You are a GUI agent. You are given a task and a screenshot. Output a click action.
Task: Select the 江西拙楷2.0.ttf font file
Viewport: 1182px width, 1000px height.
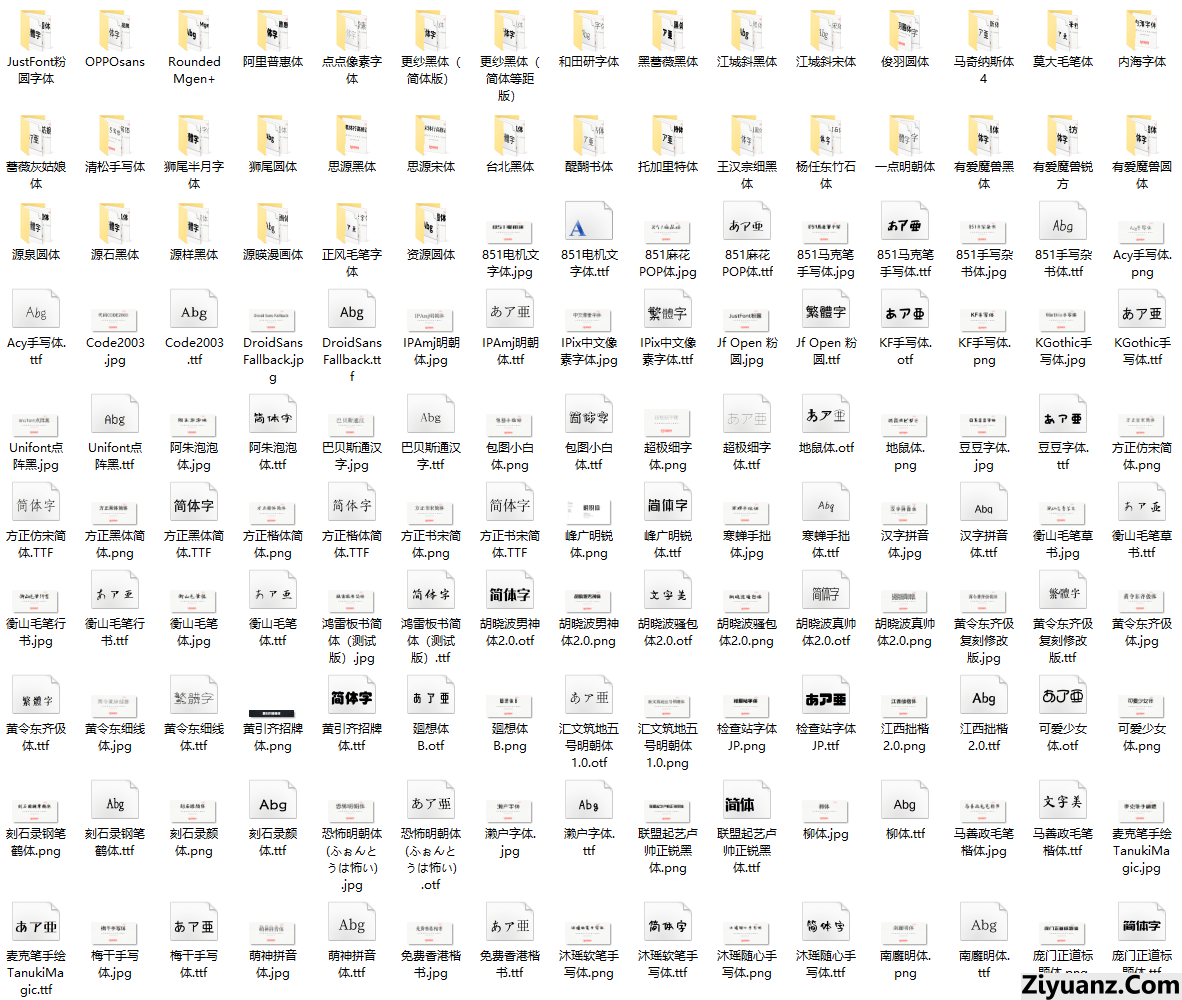[983, 700]
